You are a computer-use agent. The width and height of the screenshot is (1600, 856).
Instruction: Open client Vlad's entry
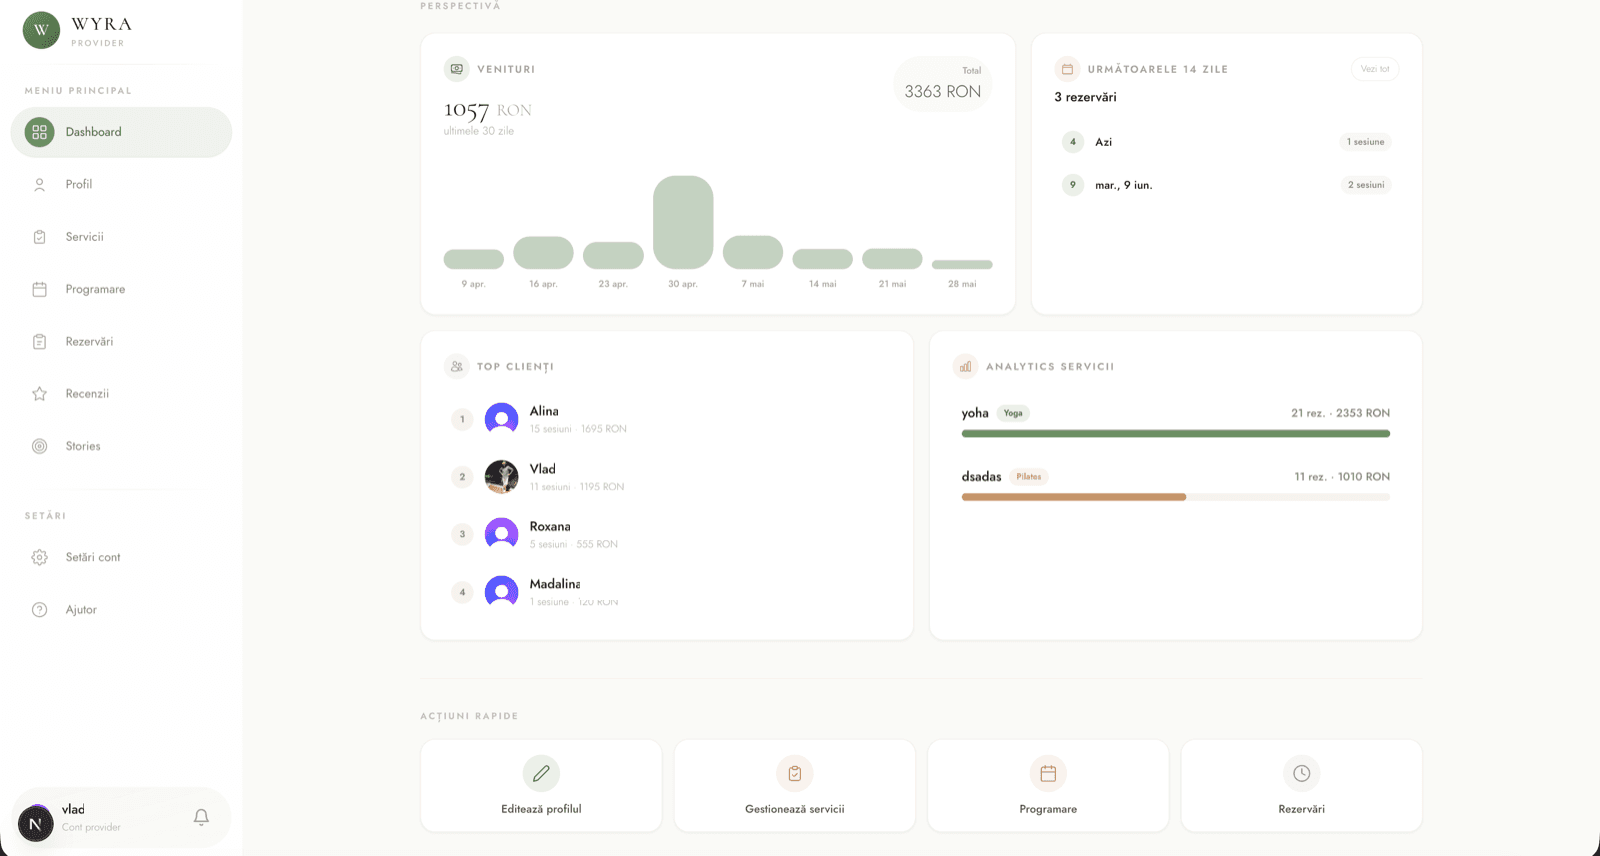667,477
